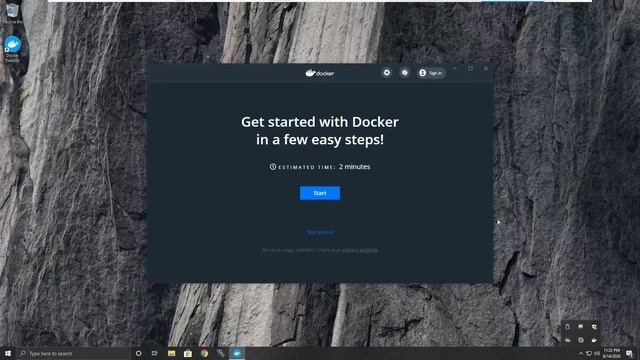Open Docker settings with the gear icon

[386, 73]
